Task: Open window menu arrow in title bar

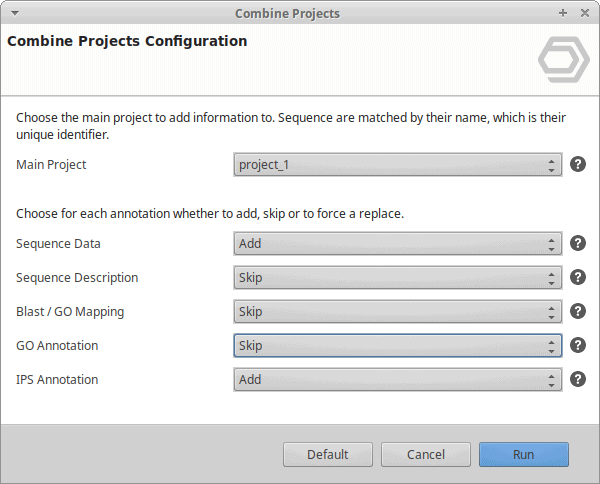Action: pos(15,13)
